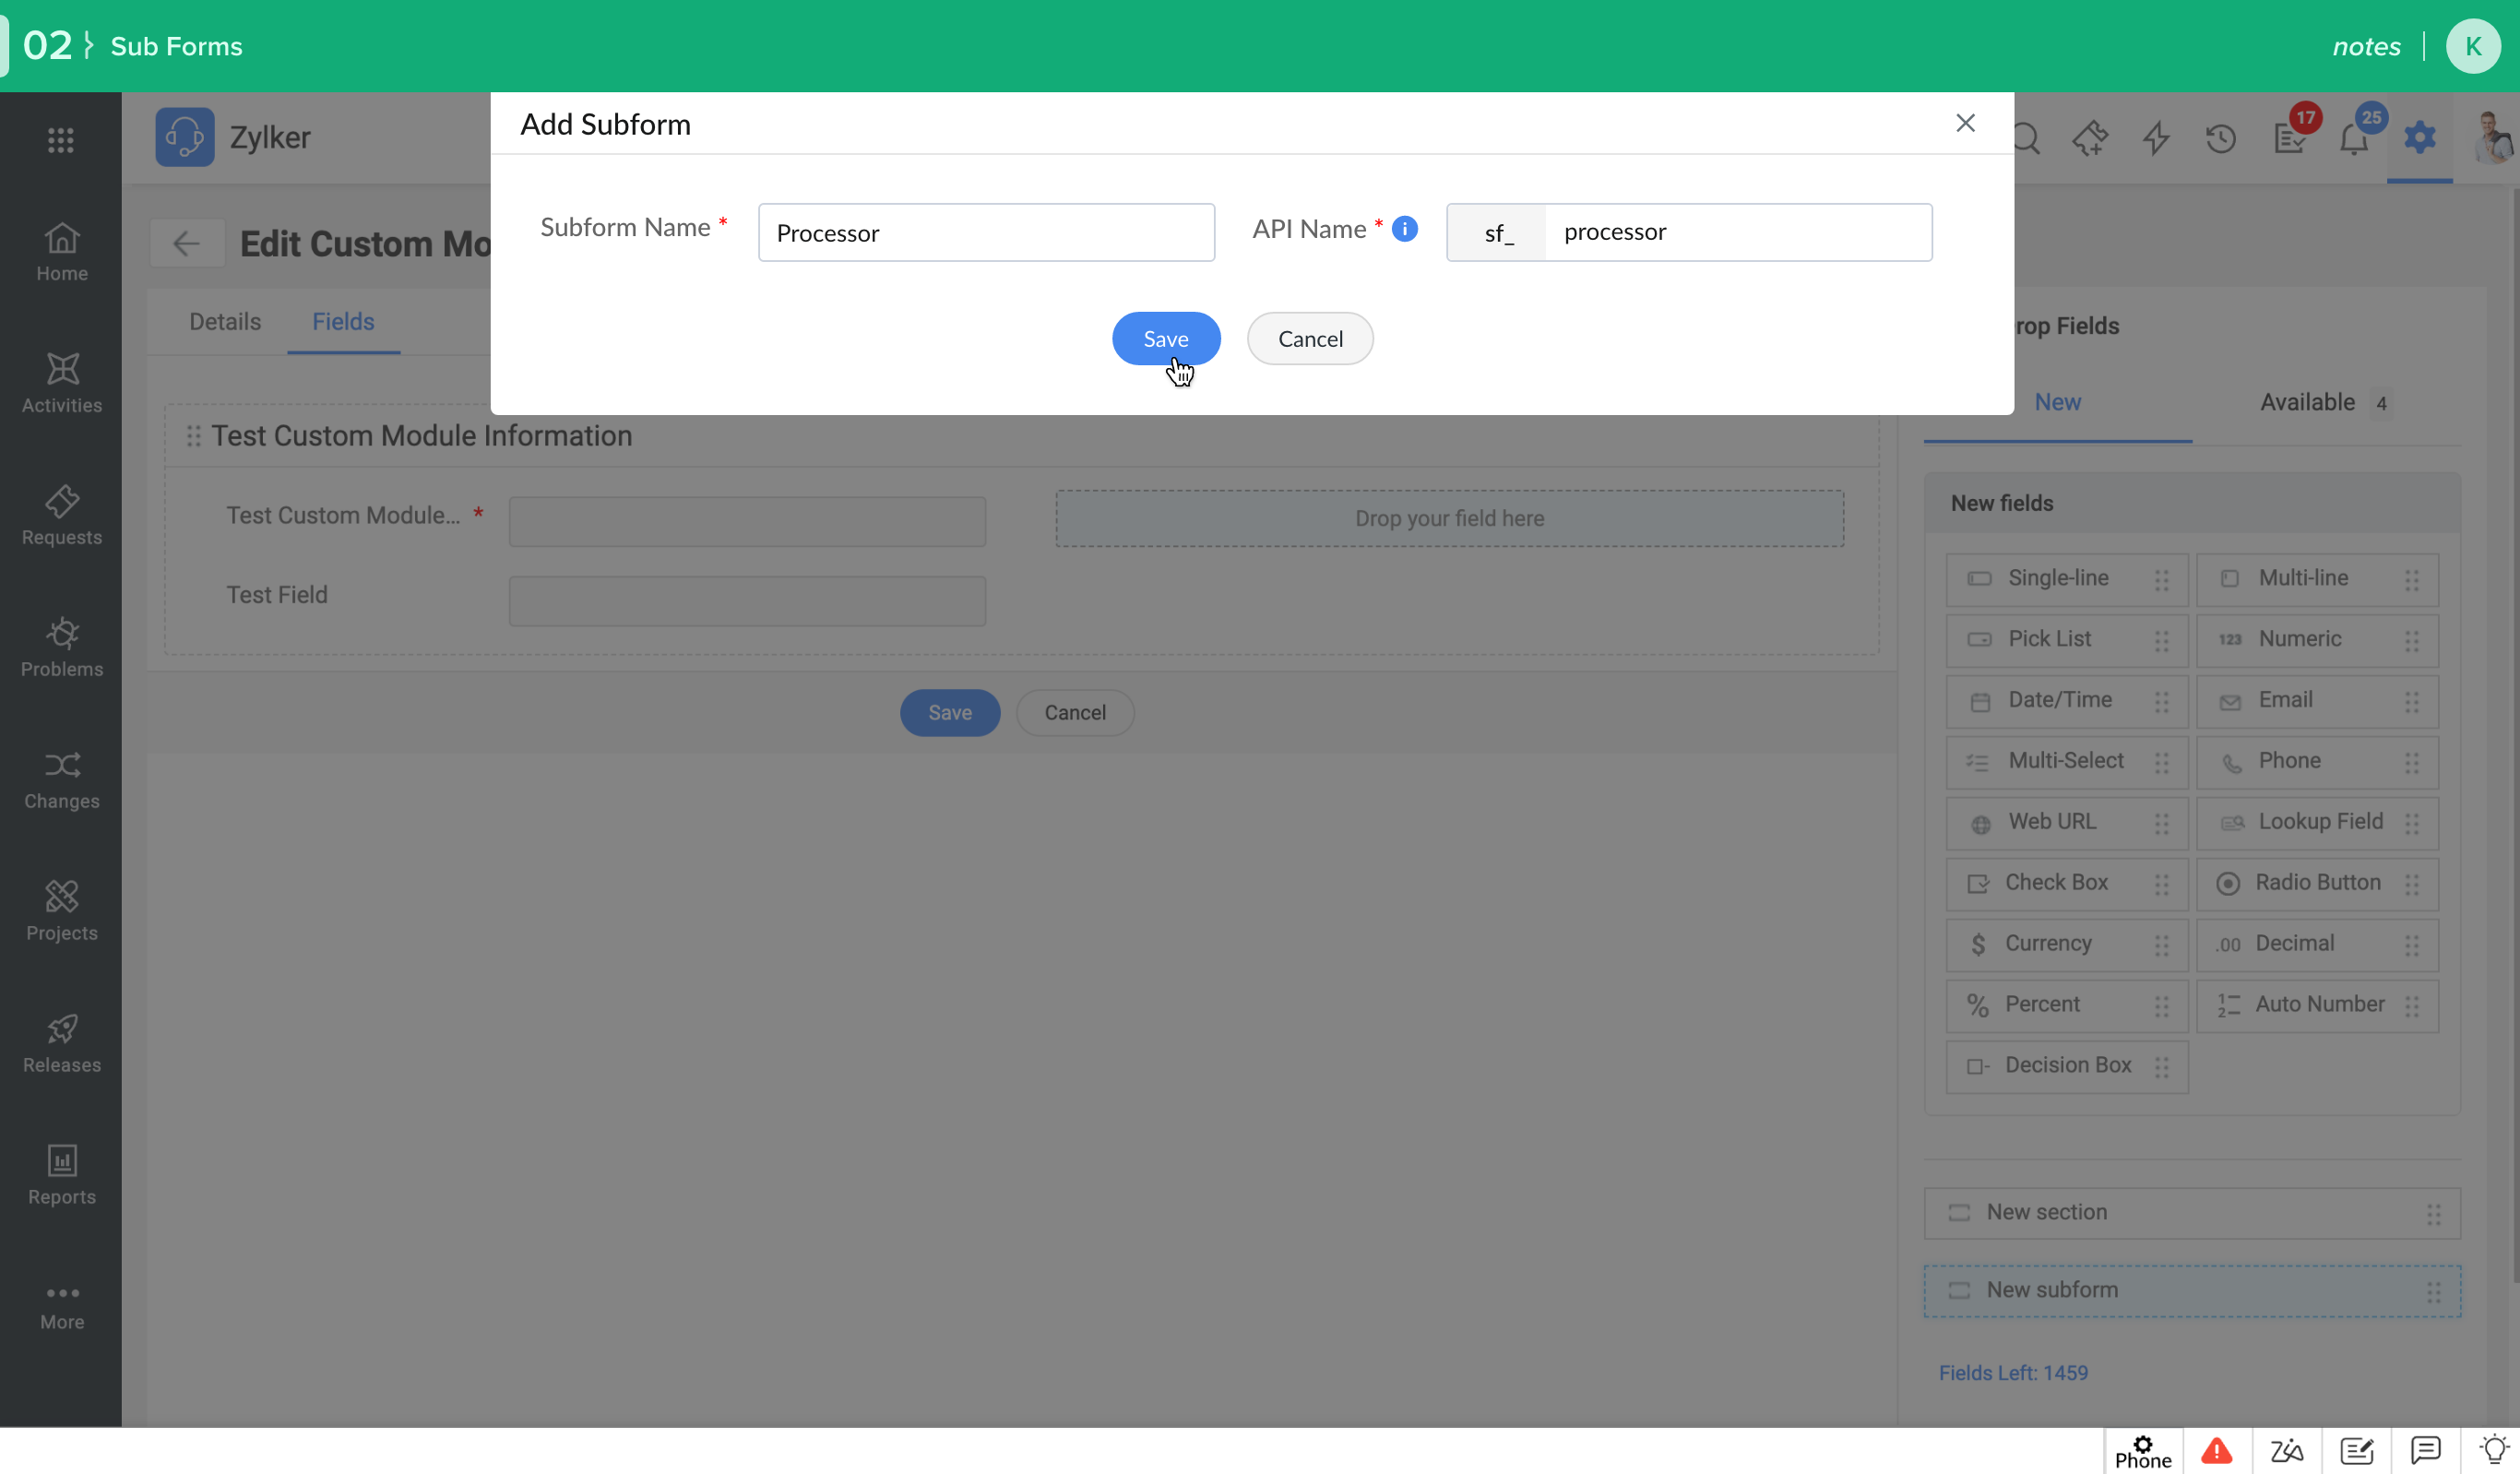Click the admin settings gear icon

[x=2419, y=137]
